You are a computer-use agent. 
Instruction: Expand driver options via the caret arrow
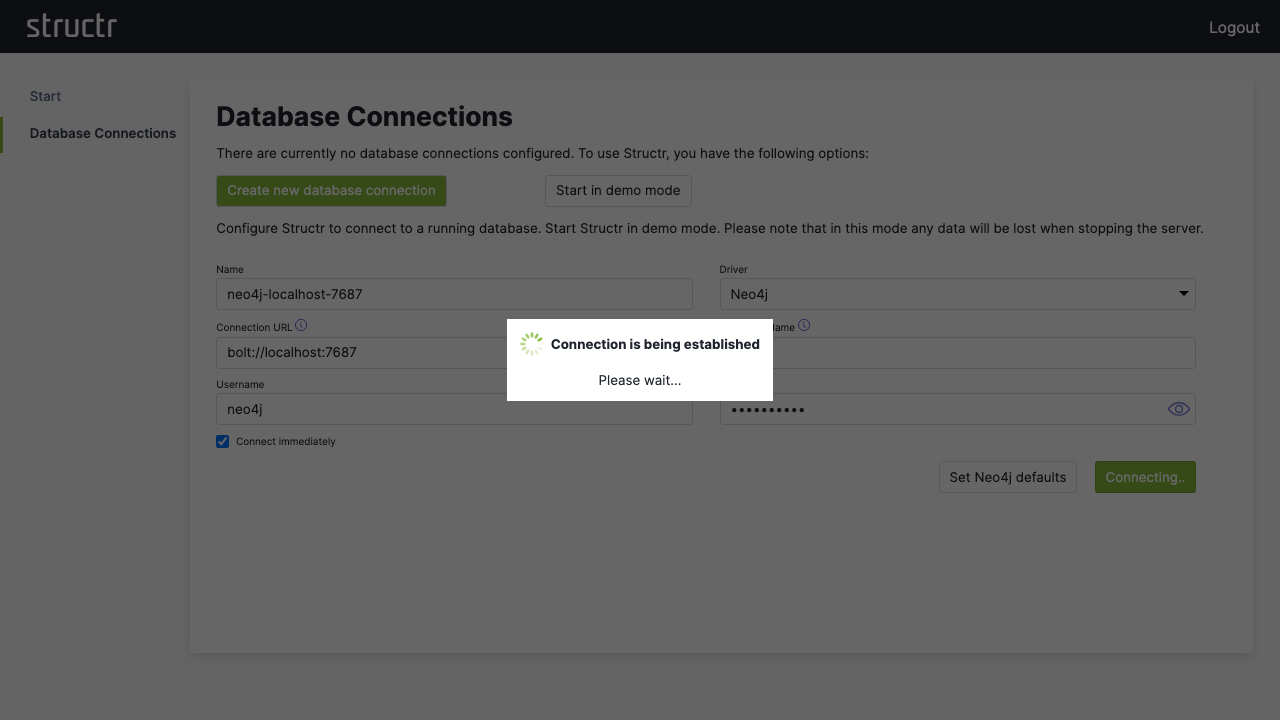point(1182,293)
